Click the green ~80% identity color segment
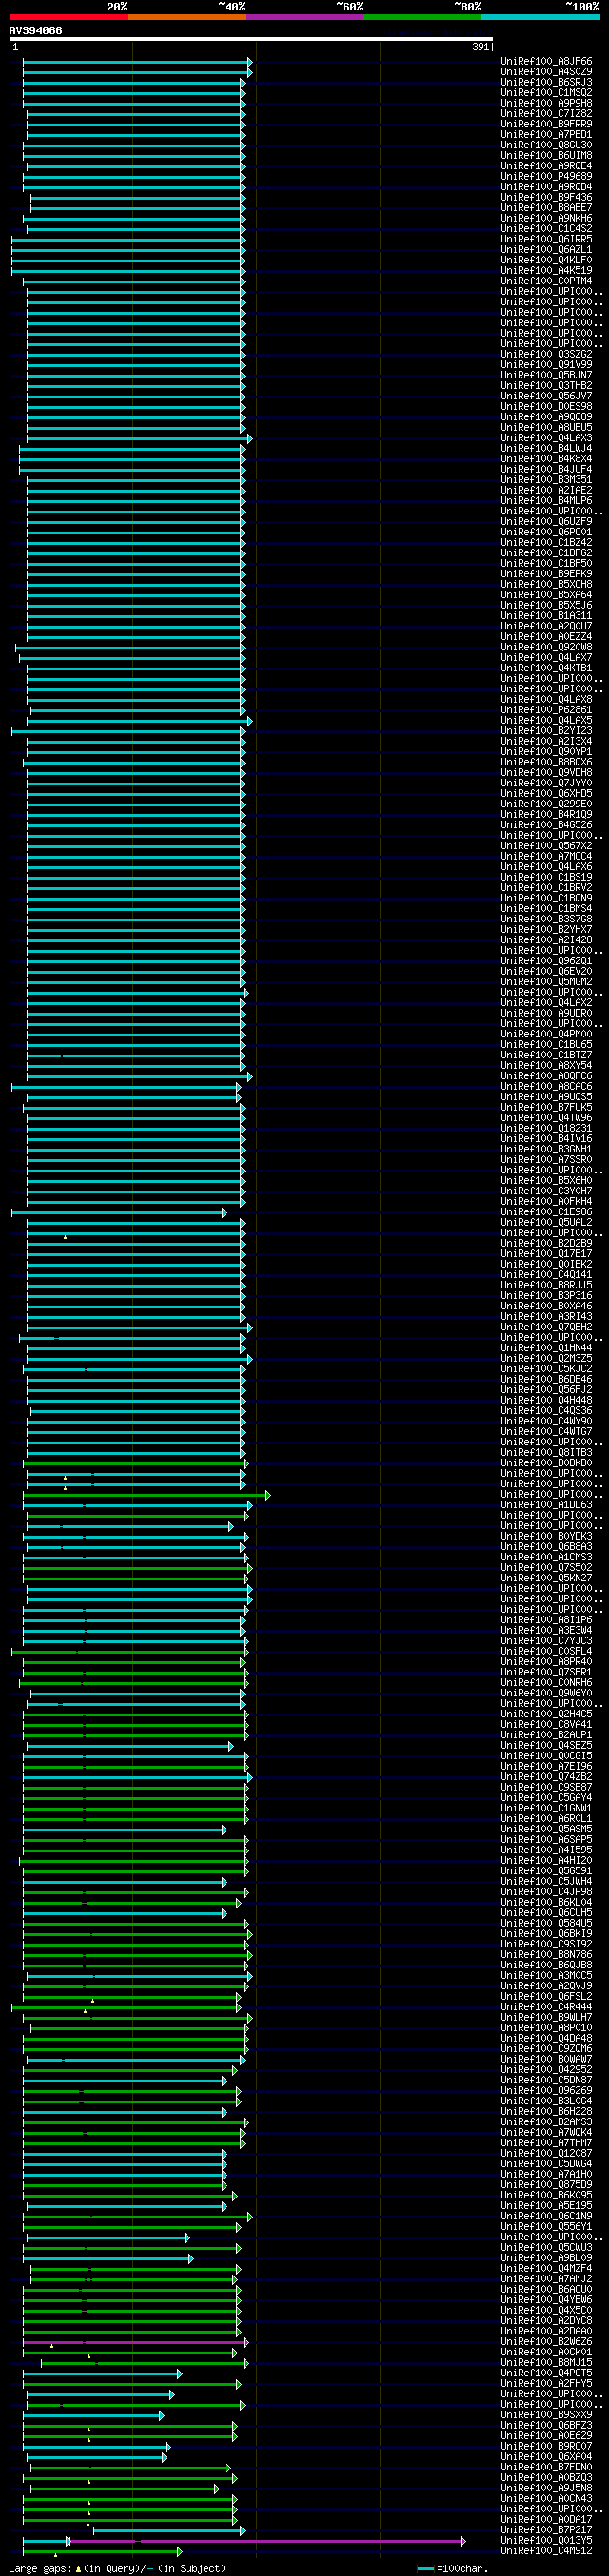The width and height of the screenshot is (609, 2576). click(422, 17)
